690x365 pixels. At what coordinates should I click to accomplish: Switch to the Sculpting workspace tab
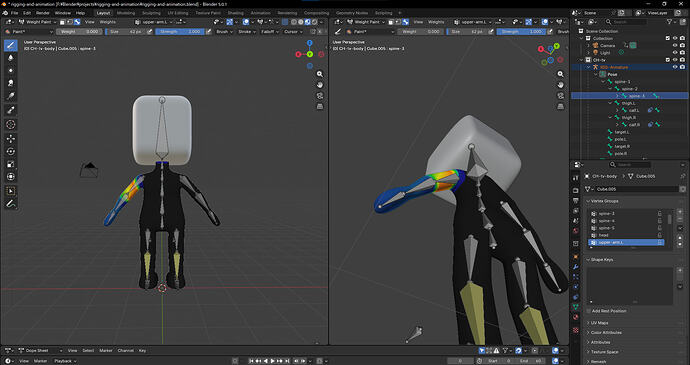151,13
